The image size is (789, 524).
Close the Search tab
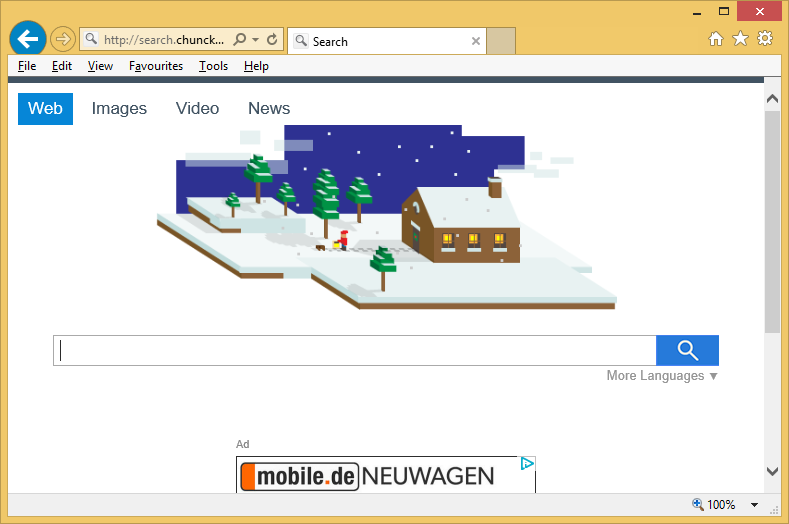pyautogui.click(x=476, y=41)
